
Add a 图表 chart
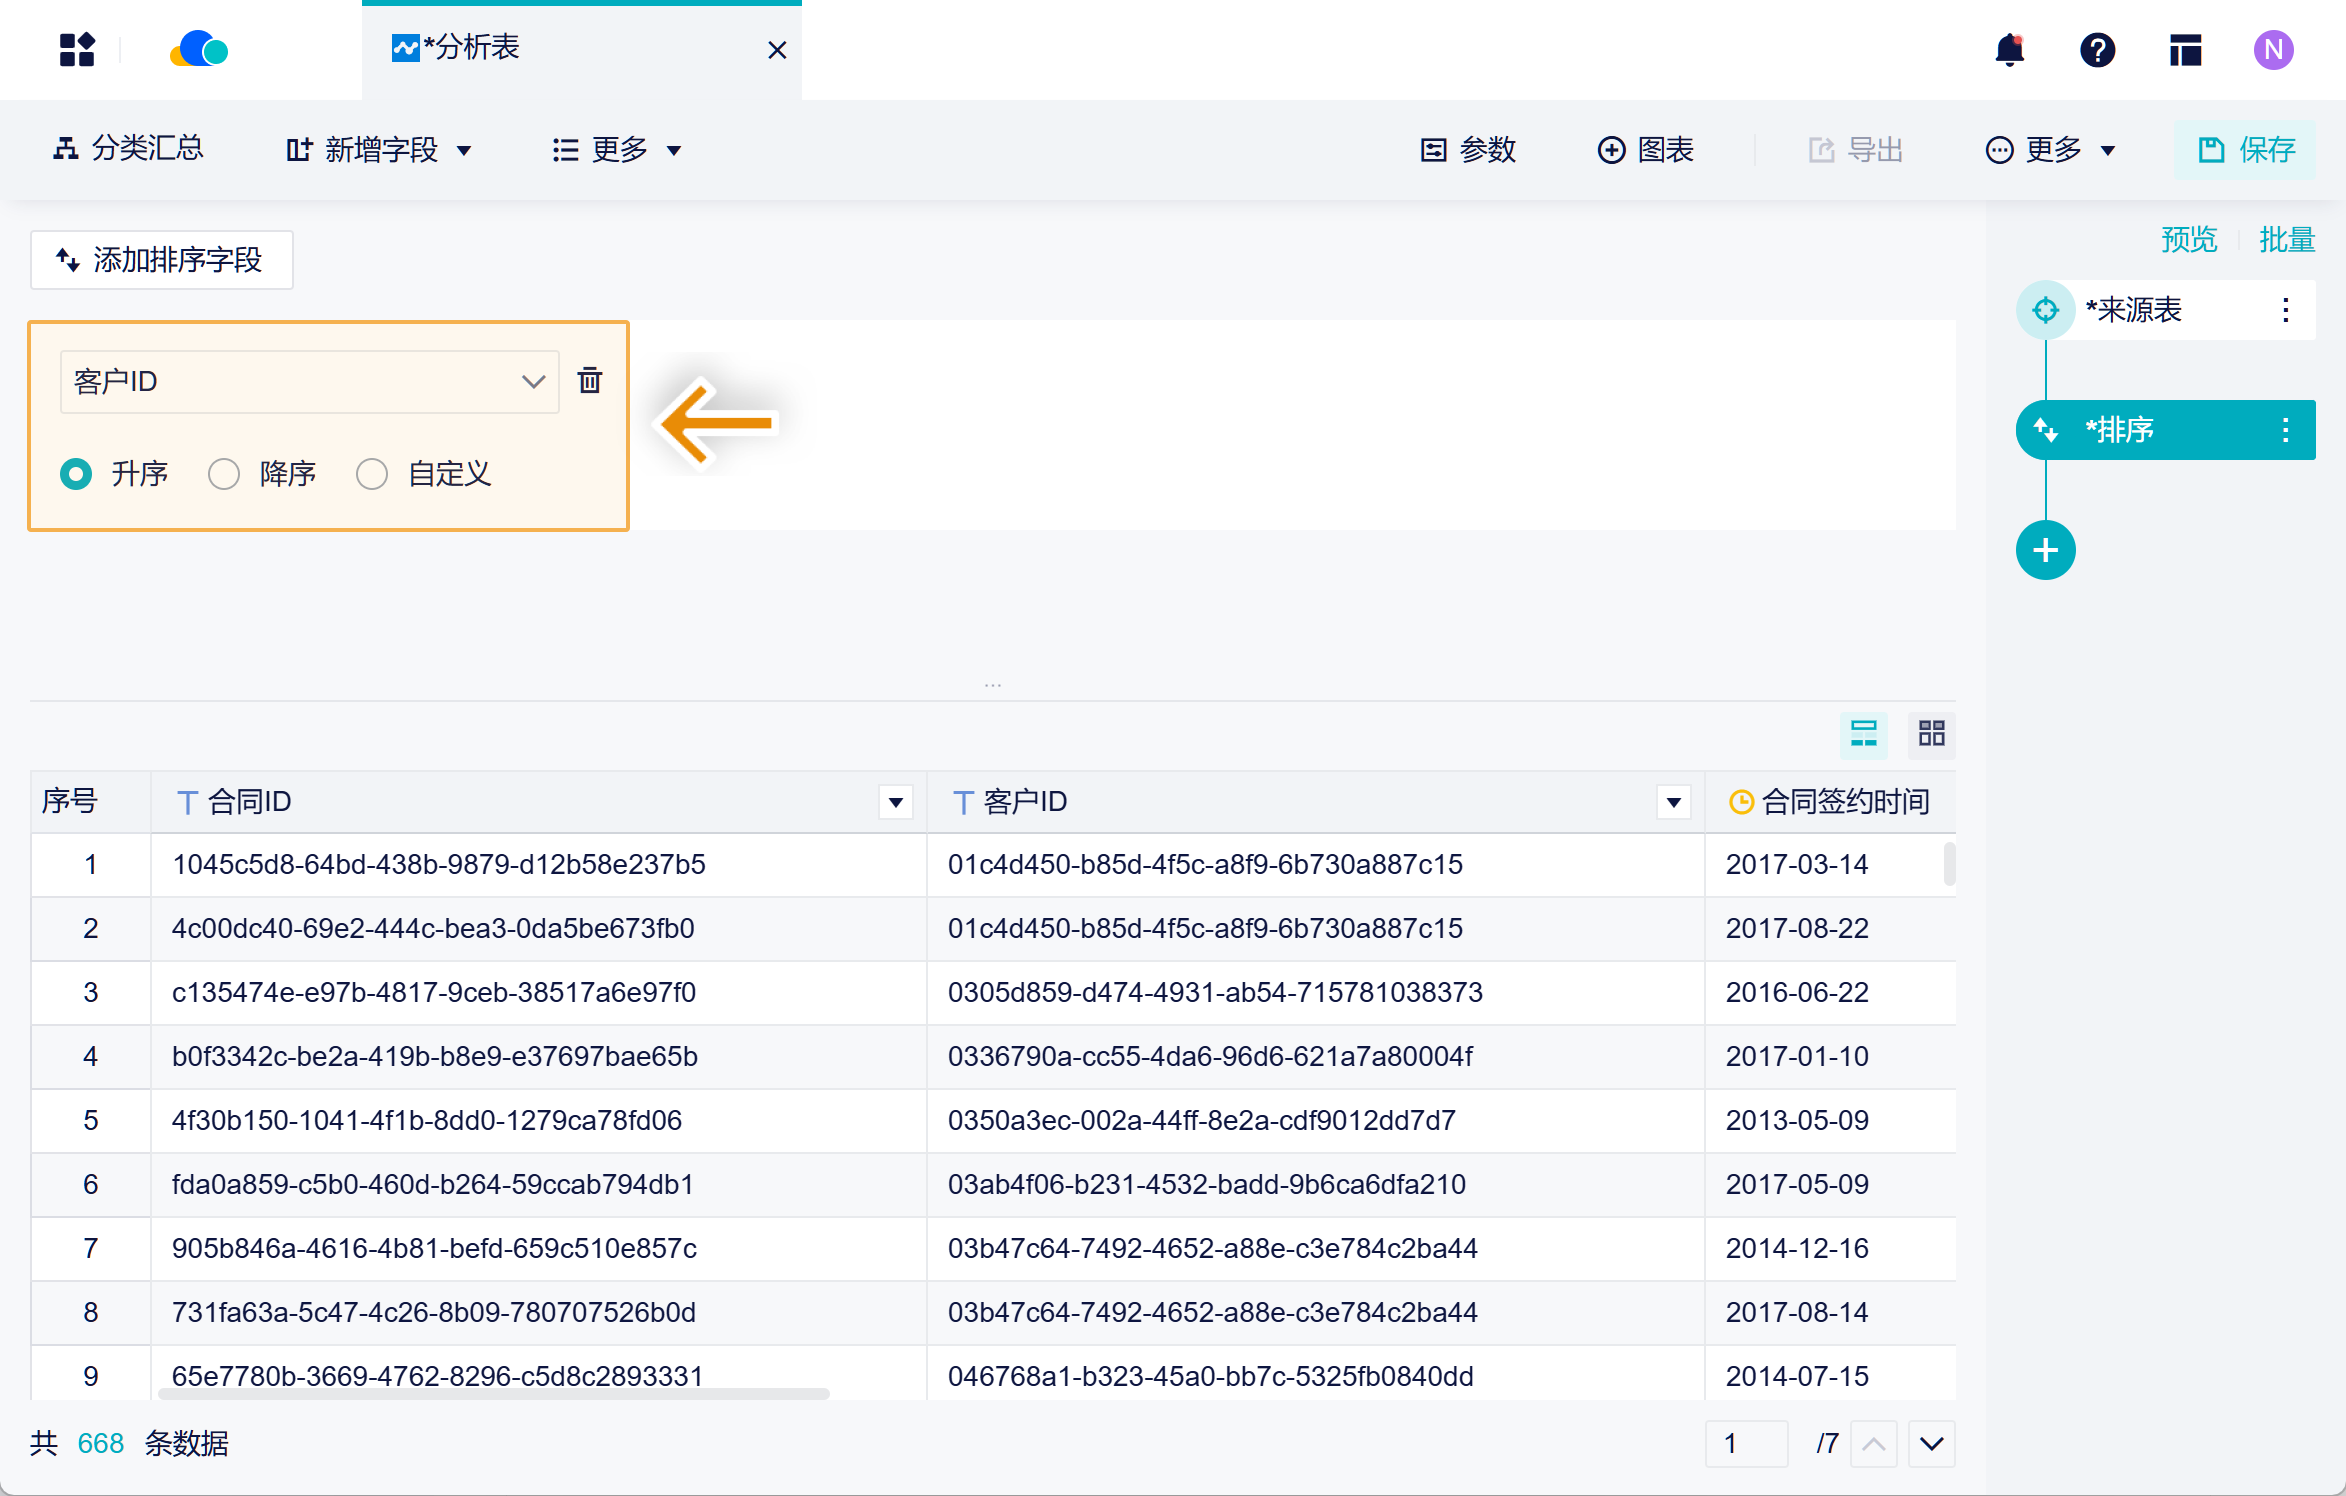[1645, 150]
